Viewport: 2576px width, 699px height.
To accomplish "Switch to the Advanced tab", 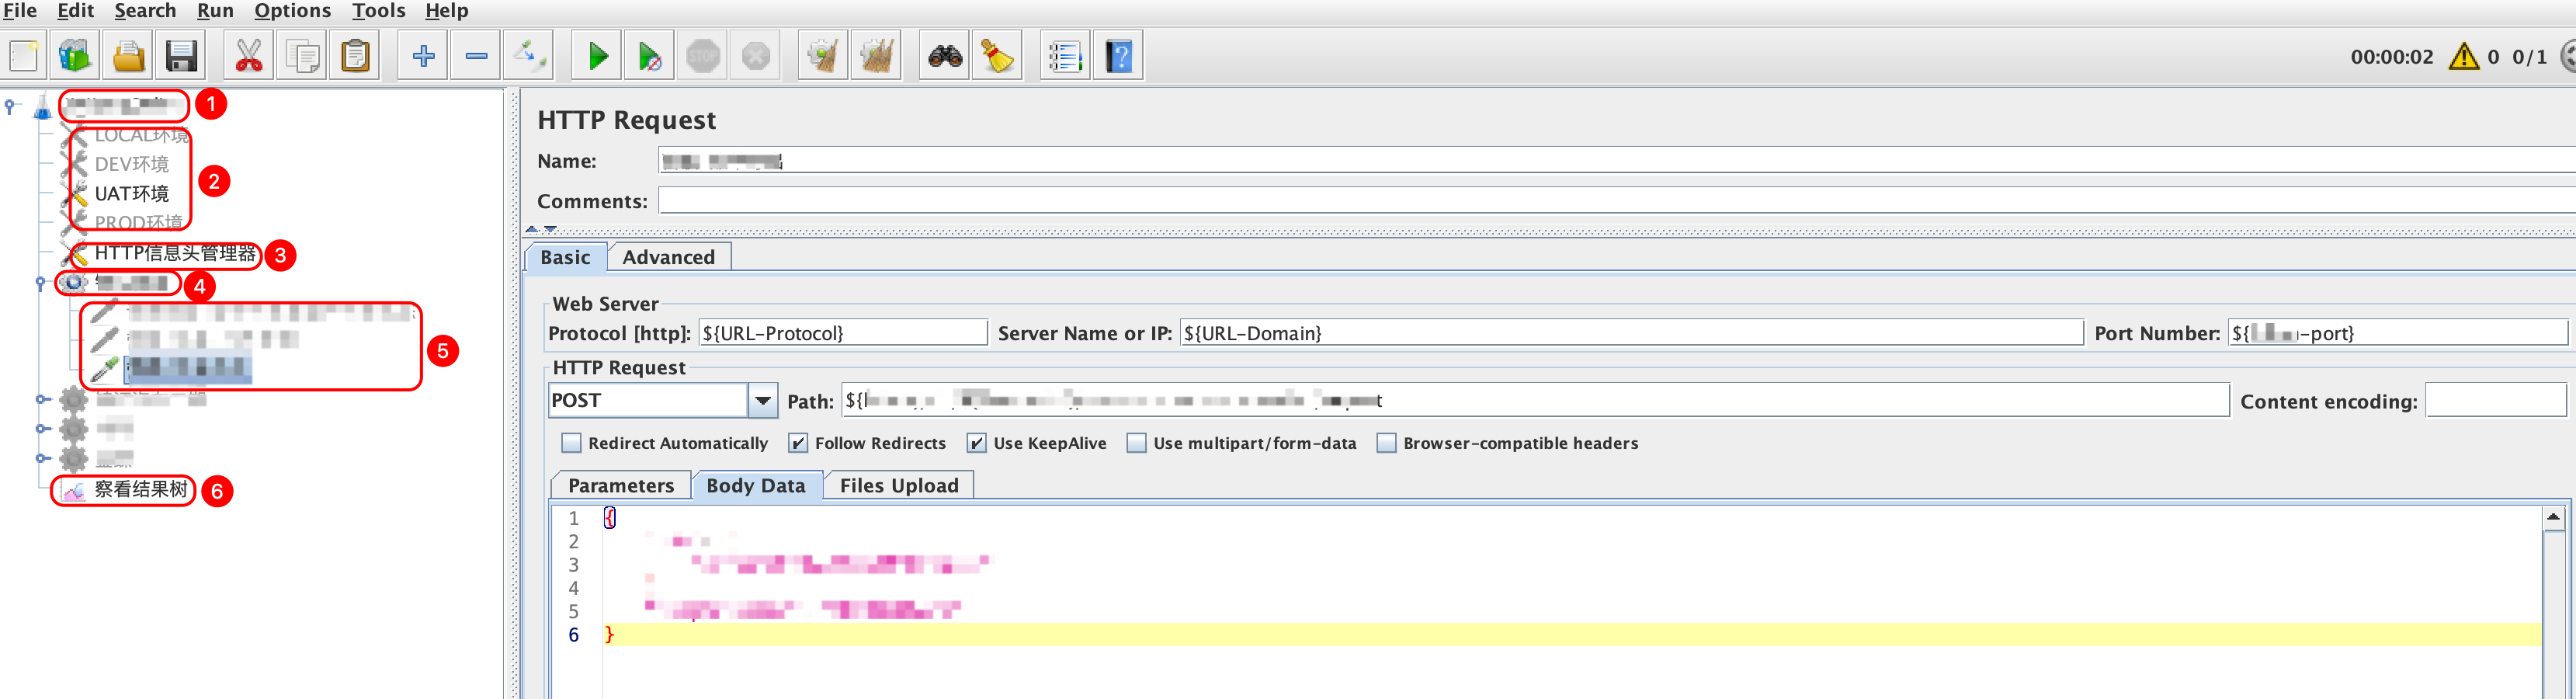I will [669, 257].
